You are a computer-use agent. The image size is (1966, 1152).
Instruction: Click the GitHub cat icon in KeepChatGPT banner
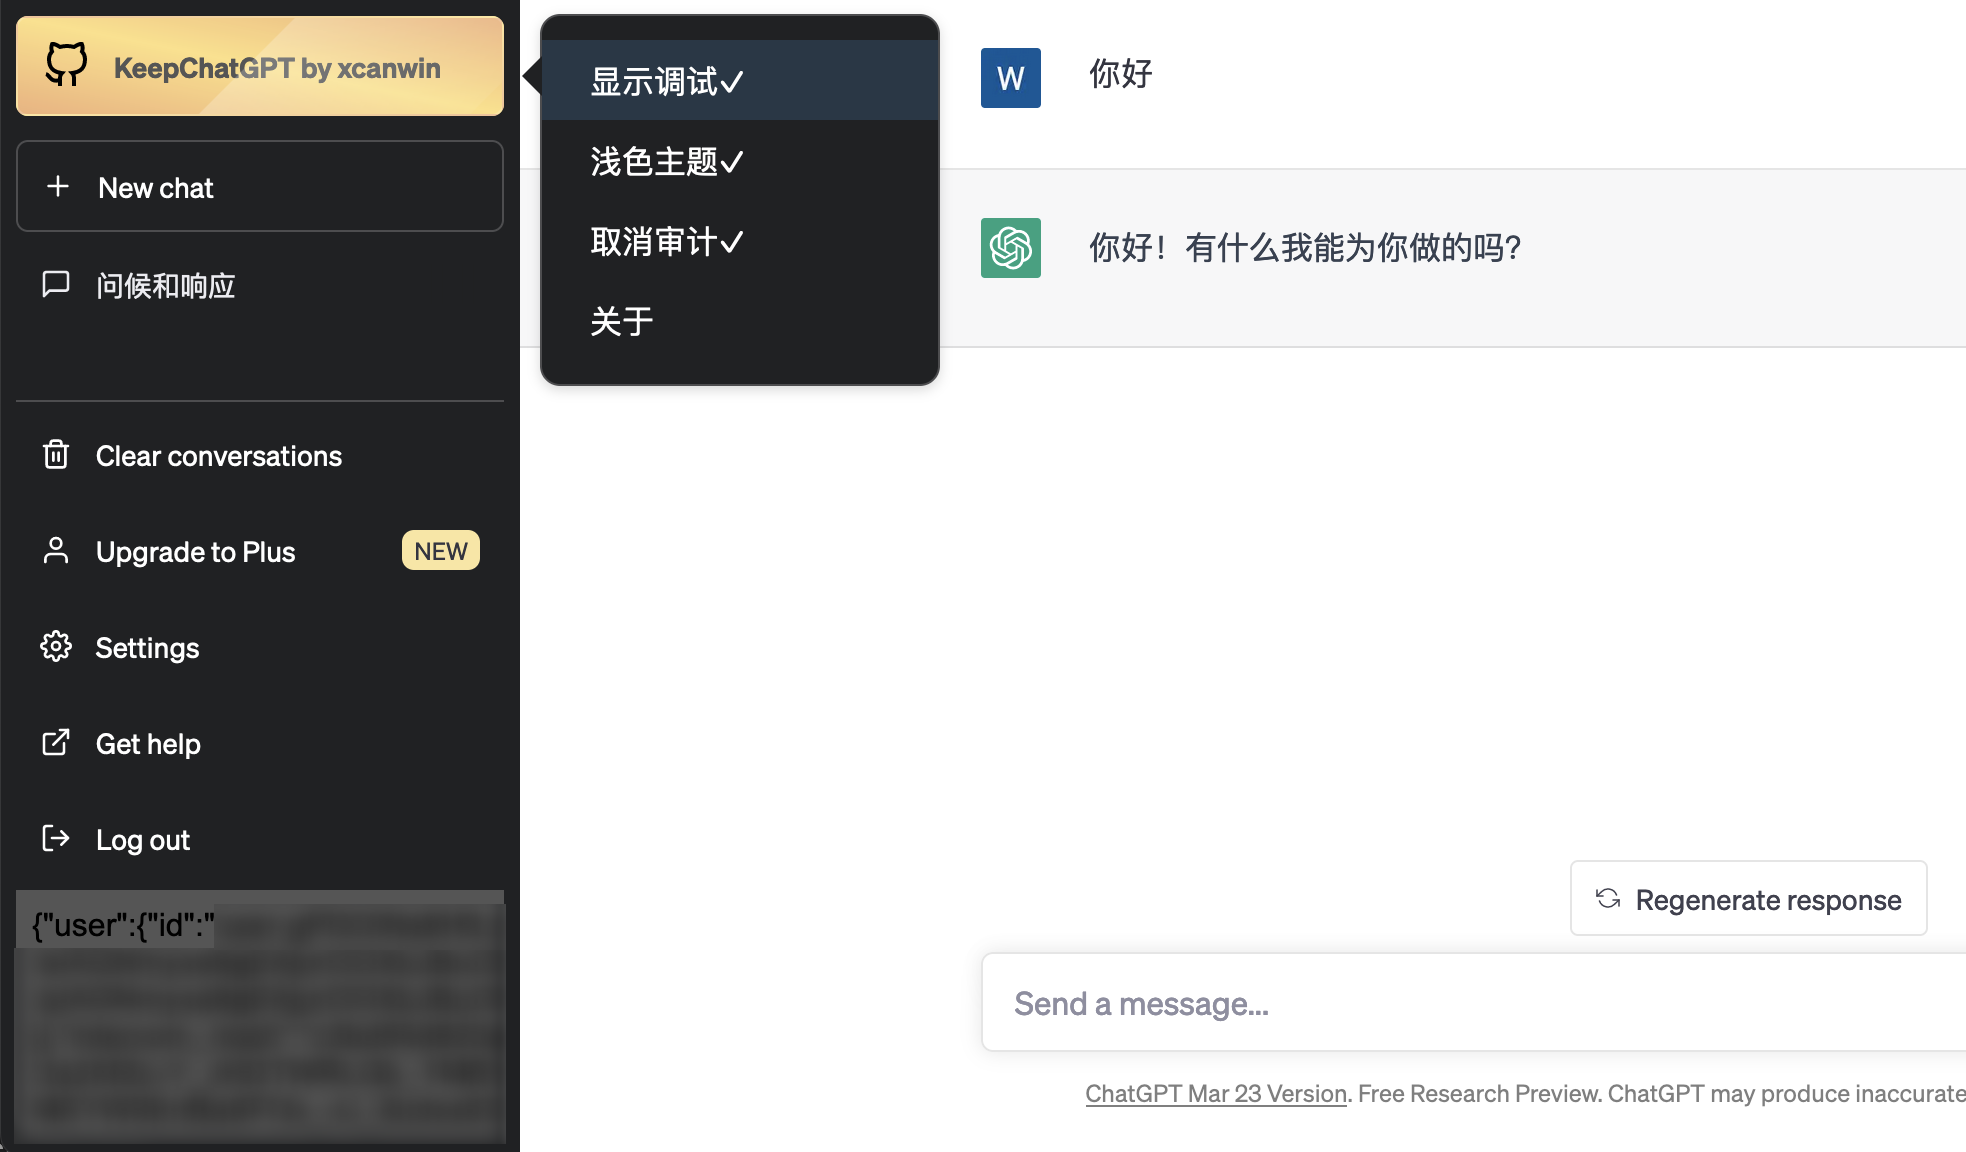point(66,65)
